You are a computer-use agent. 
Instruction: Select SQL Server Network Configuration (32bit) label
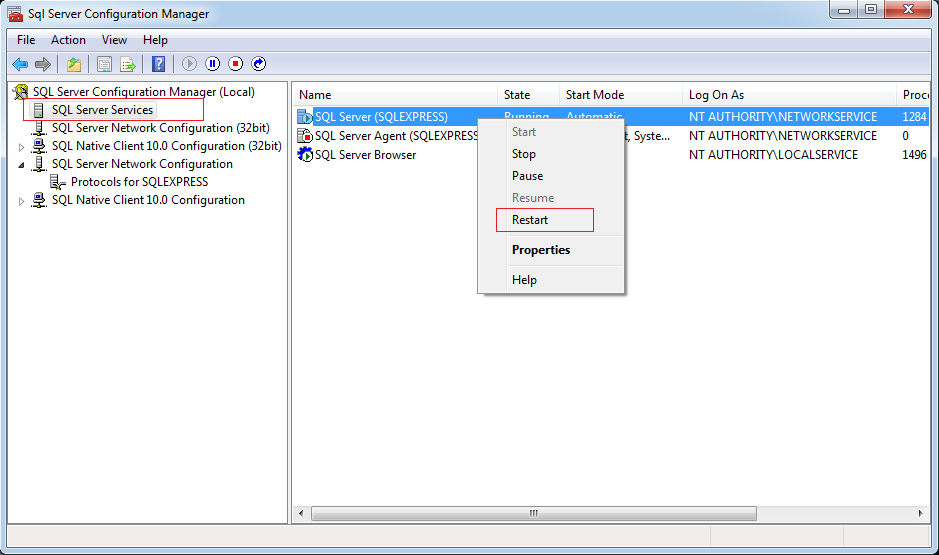point(160,128)
